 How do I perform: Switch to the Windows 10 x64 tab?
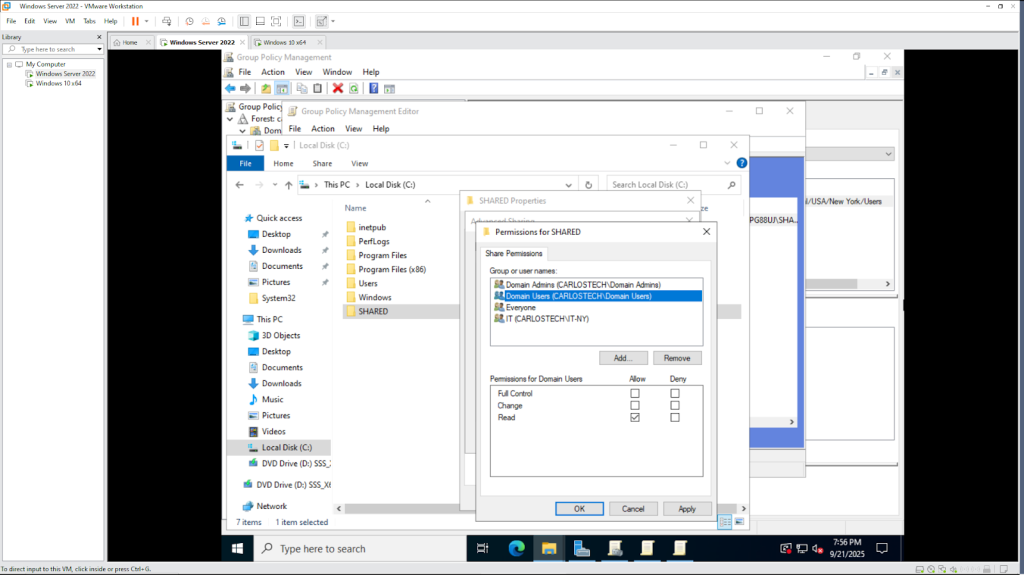(284, 43)
